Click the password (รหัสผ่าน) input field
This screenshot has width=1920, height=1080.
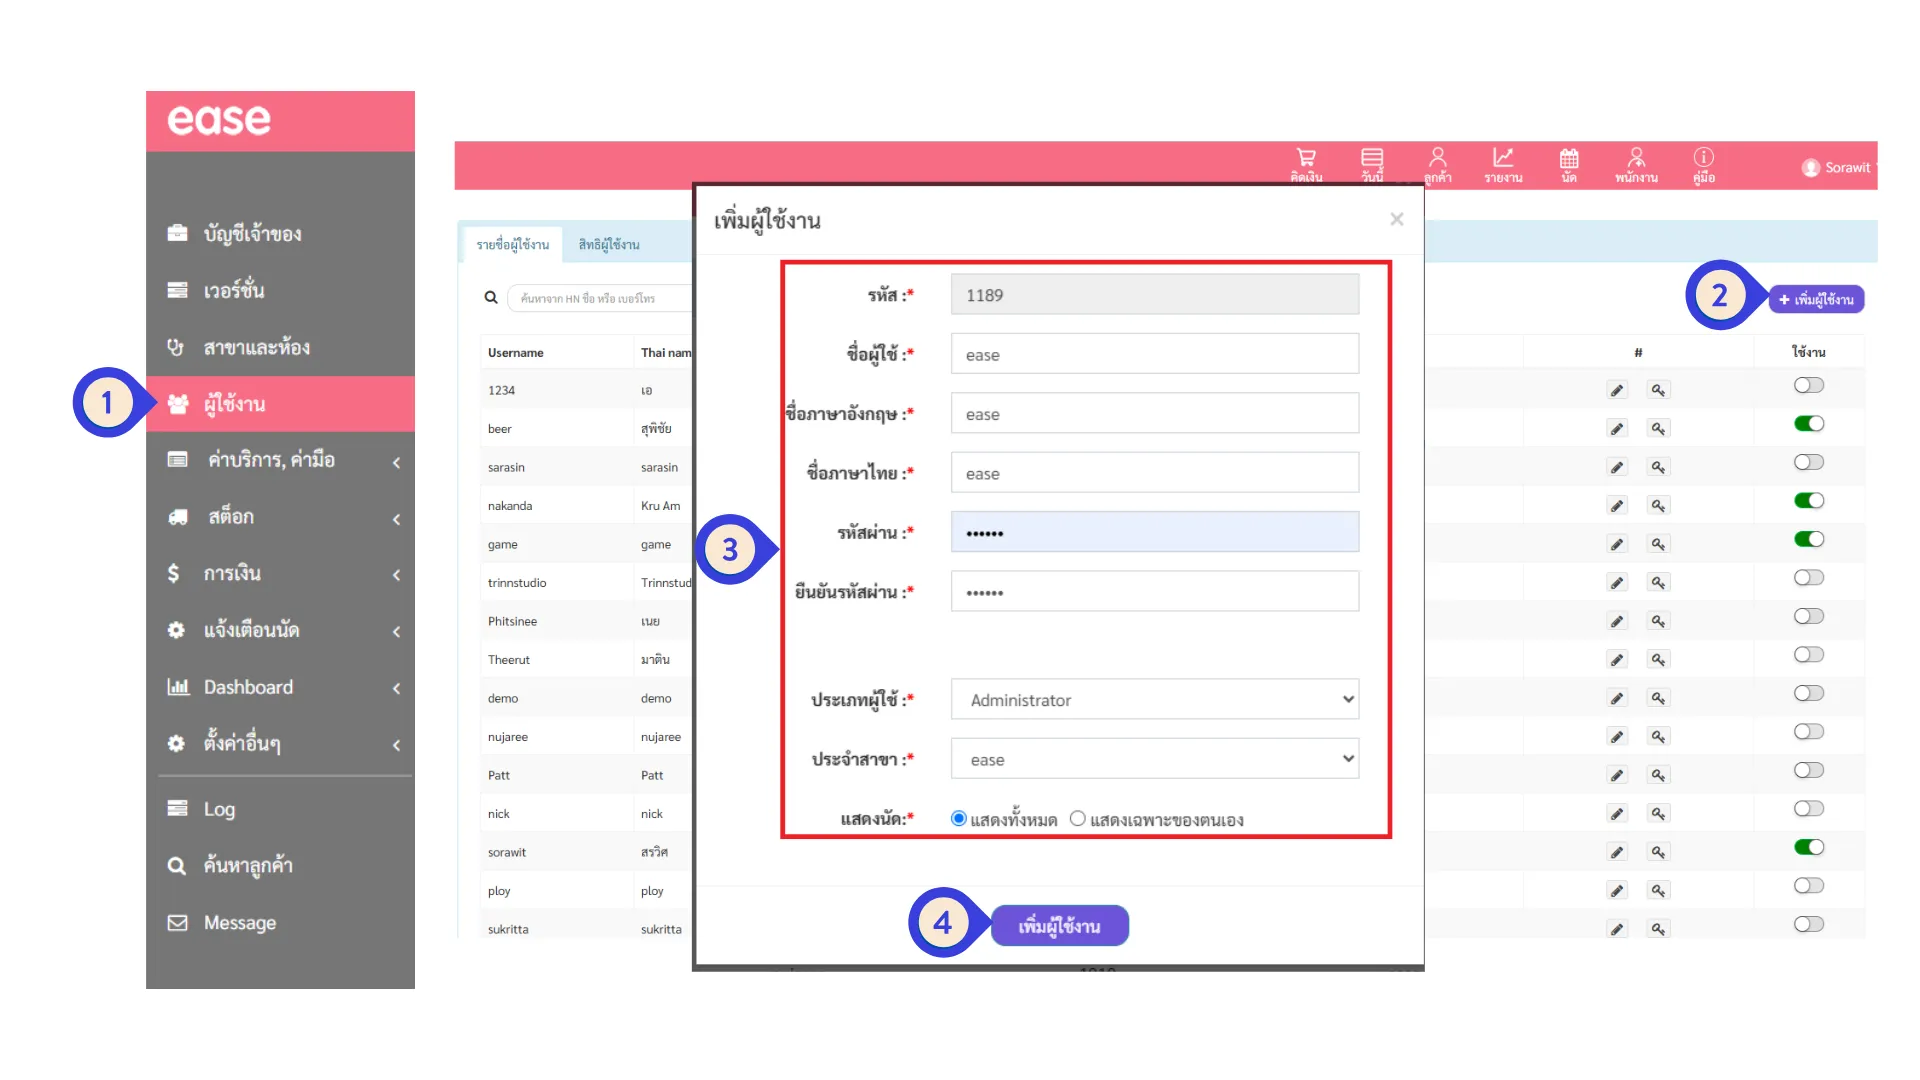tap(1154, 533)
